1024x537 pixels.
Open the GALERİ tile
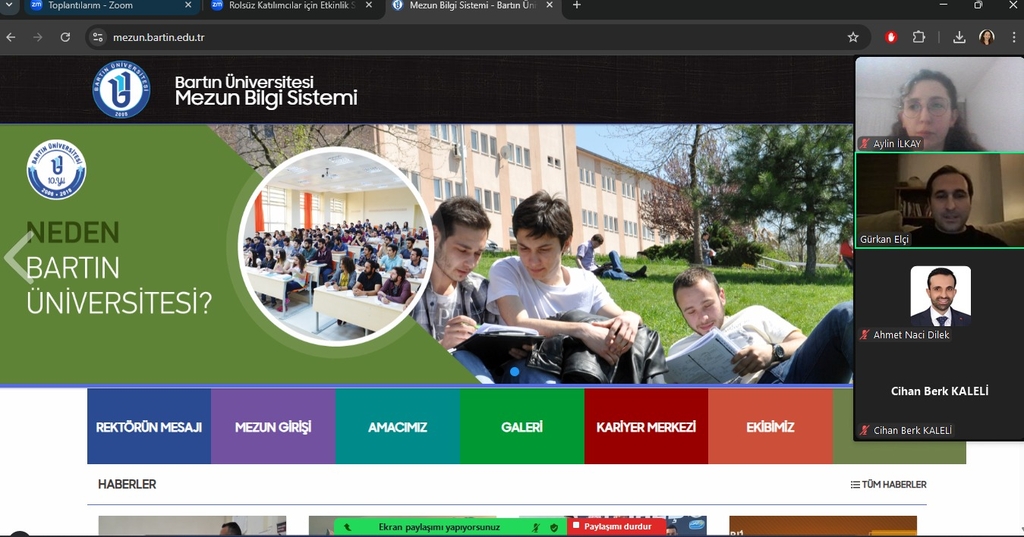522,427
